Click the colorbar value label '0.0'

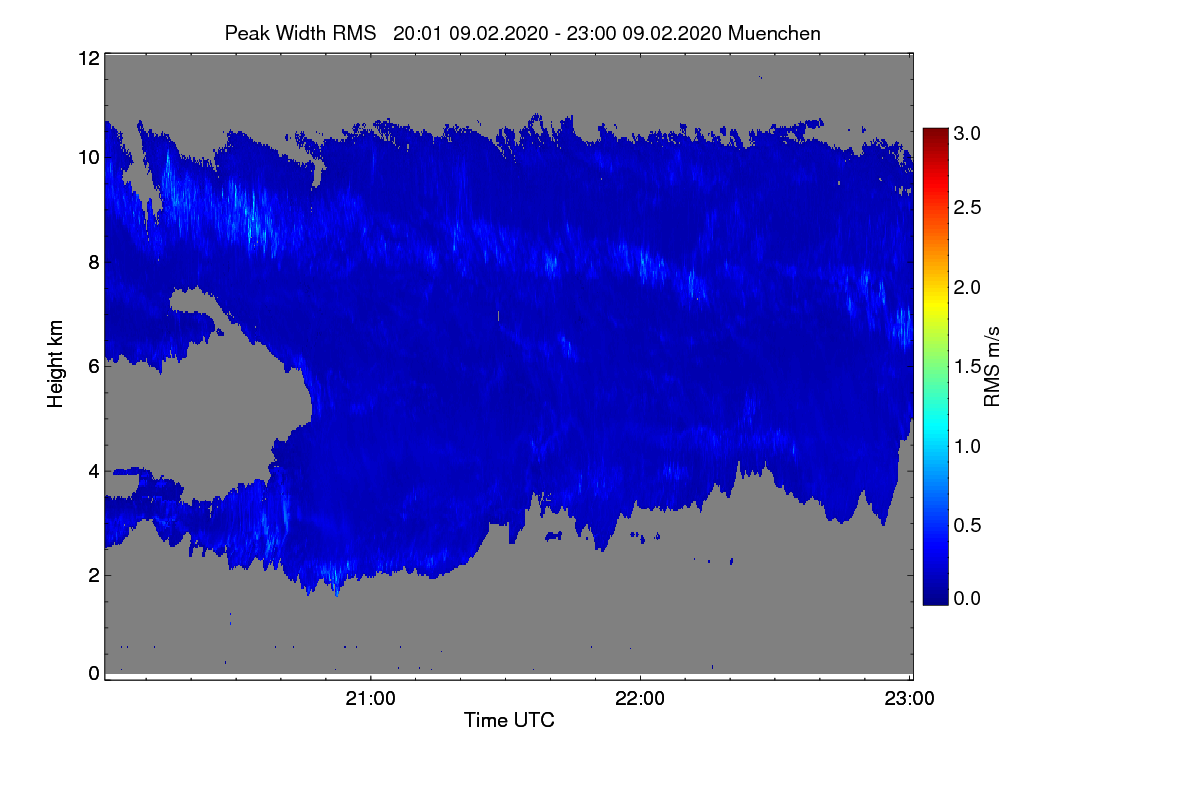point(967,598)
